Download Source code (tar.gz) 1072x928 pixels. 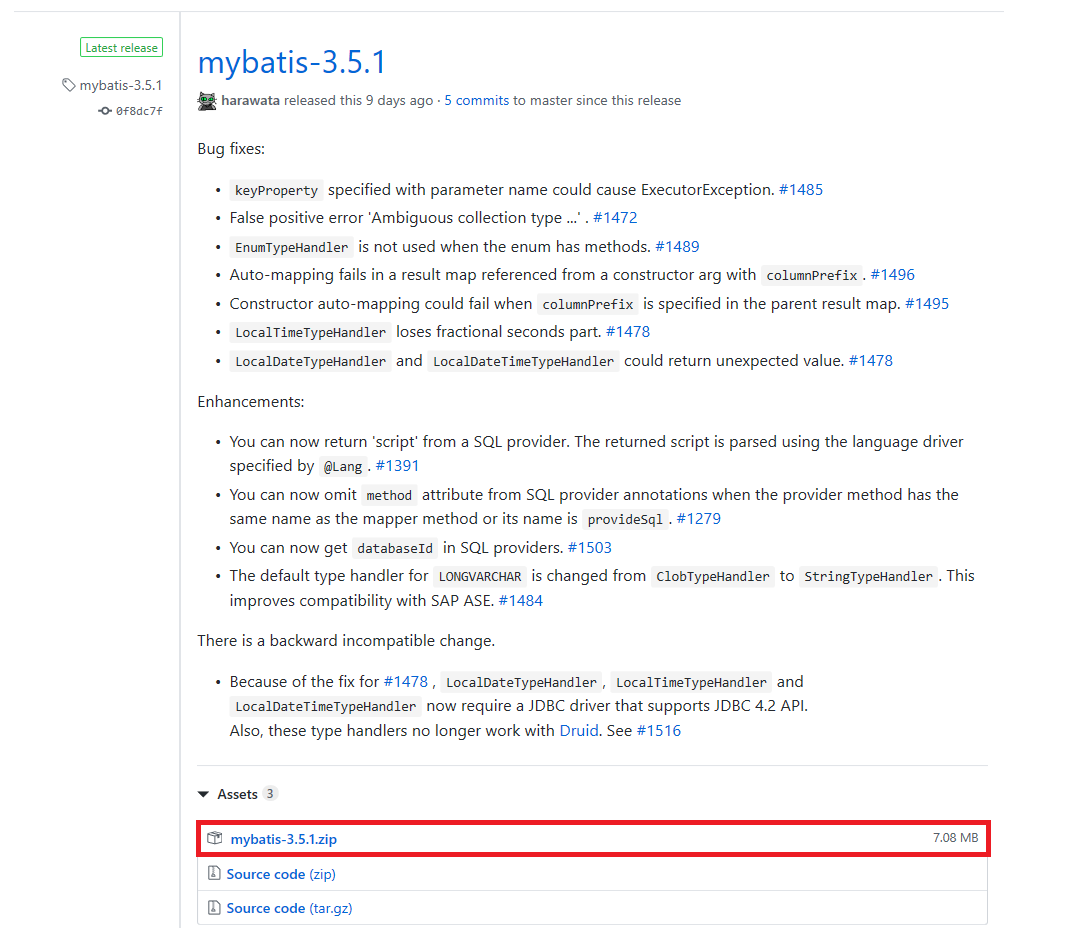[x=289, y=908]
